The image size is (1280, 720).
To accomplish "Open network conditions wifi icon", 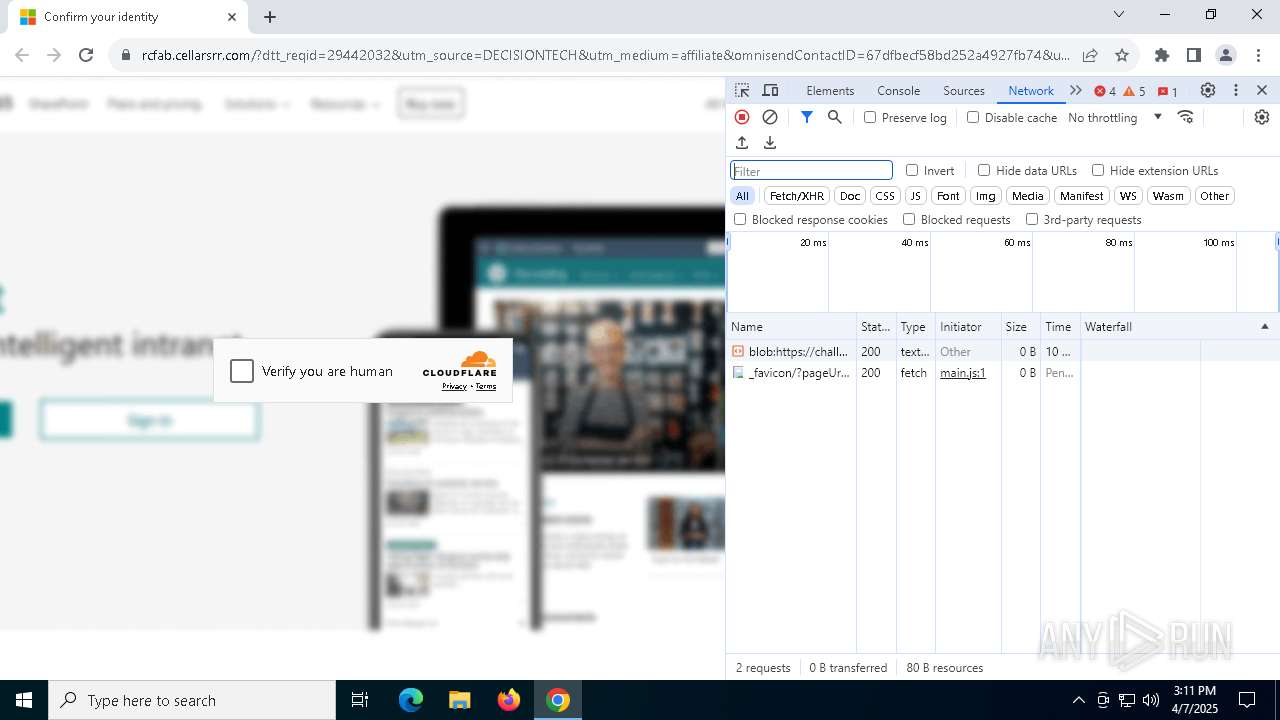I will coord(1186,117).
